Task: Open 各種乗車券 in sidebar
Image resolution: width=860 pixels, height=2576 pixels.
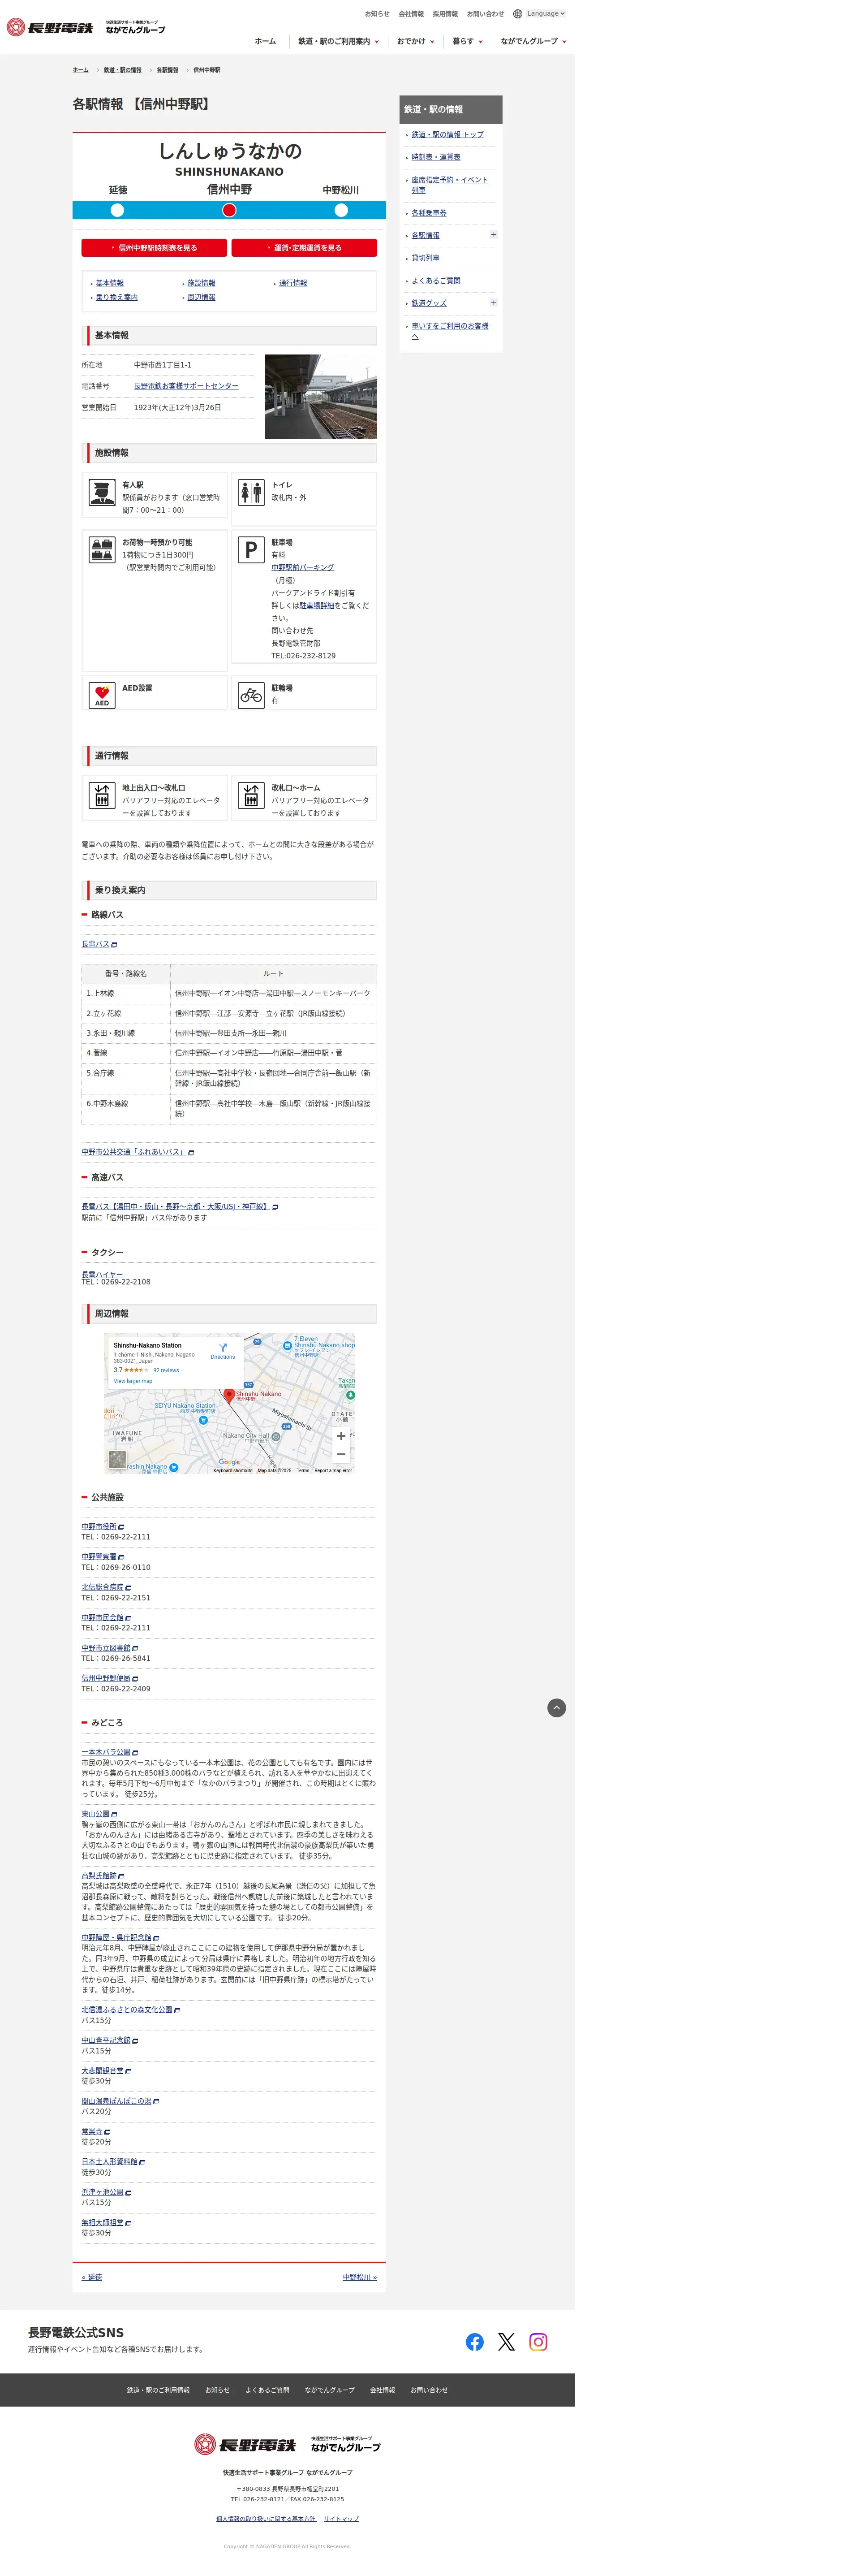Action: pyautogui.click(x=429, y=213)
